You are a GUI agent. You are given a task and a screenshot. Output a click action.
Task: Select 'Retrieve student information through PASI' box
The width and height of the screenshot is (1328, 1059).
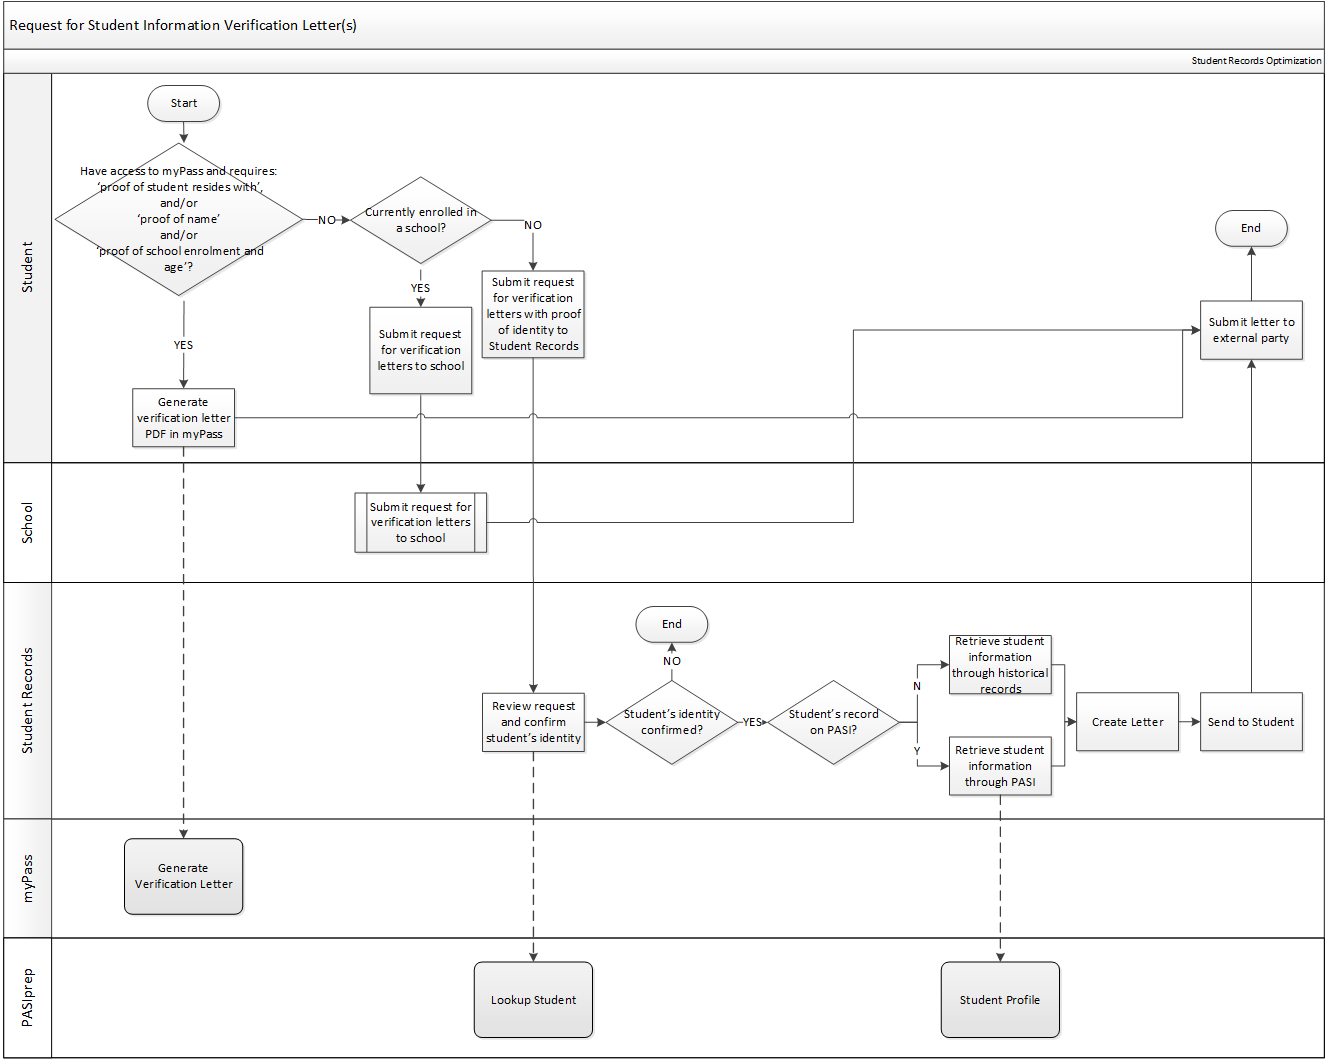click(1000, 766)
